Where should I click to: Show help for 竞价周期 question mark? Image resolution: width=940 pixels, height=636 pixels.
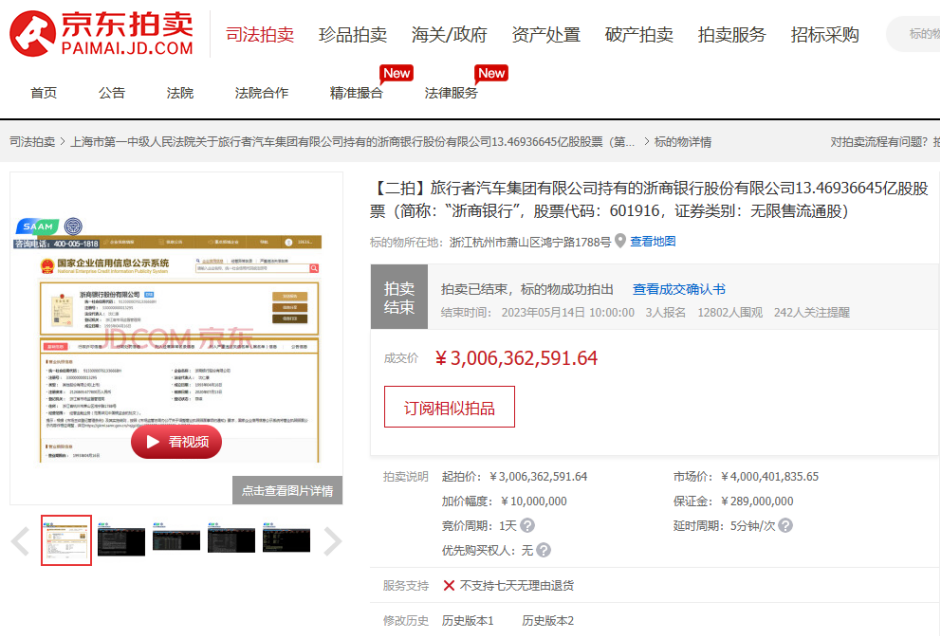[528, 526]
